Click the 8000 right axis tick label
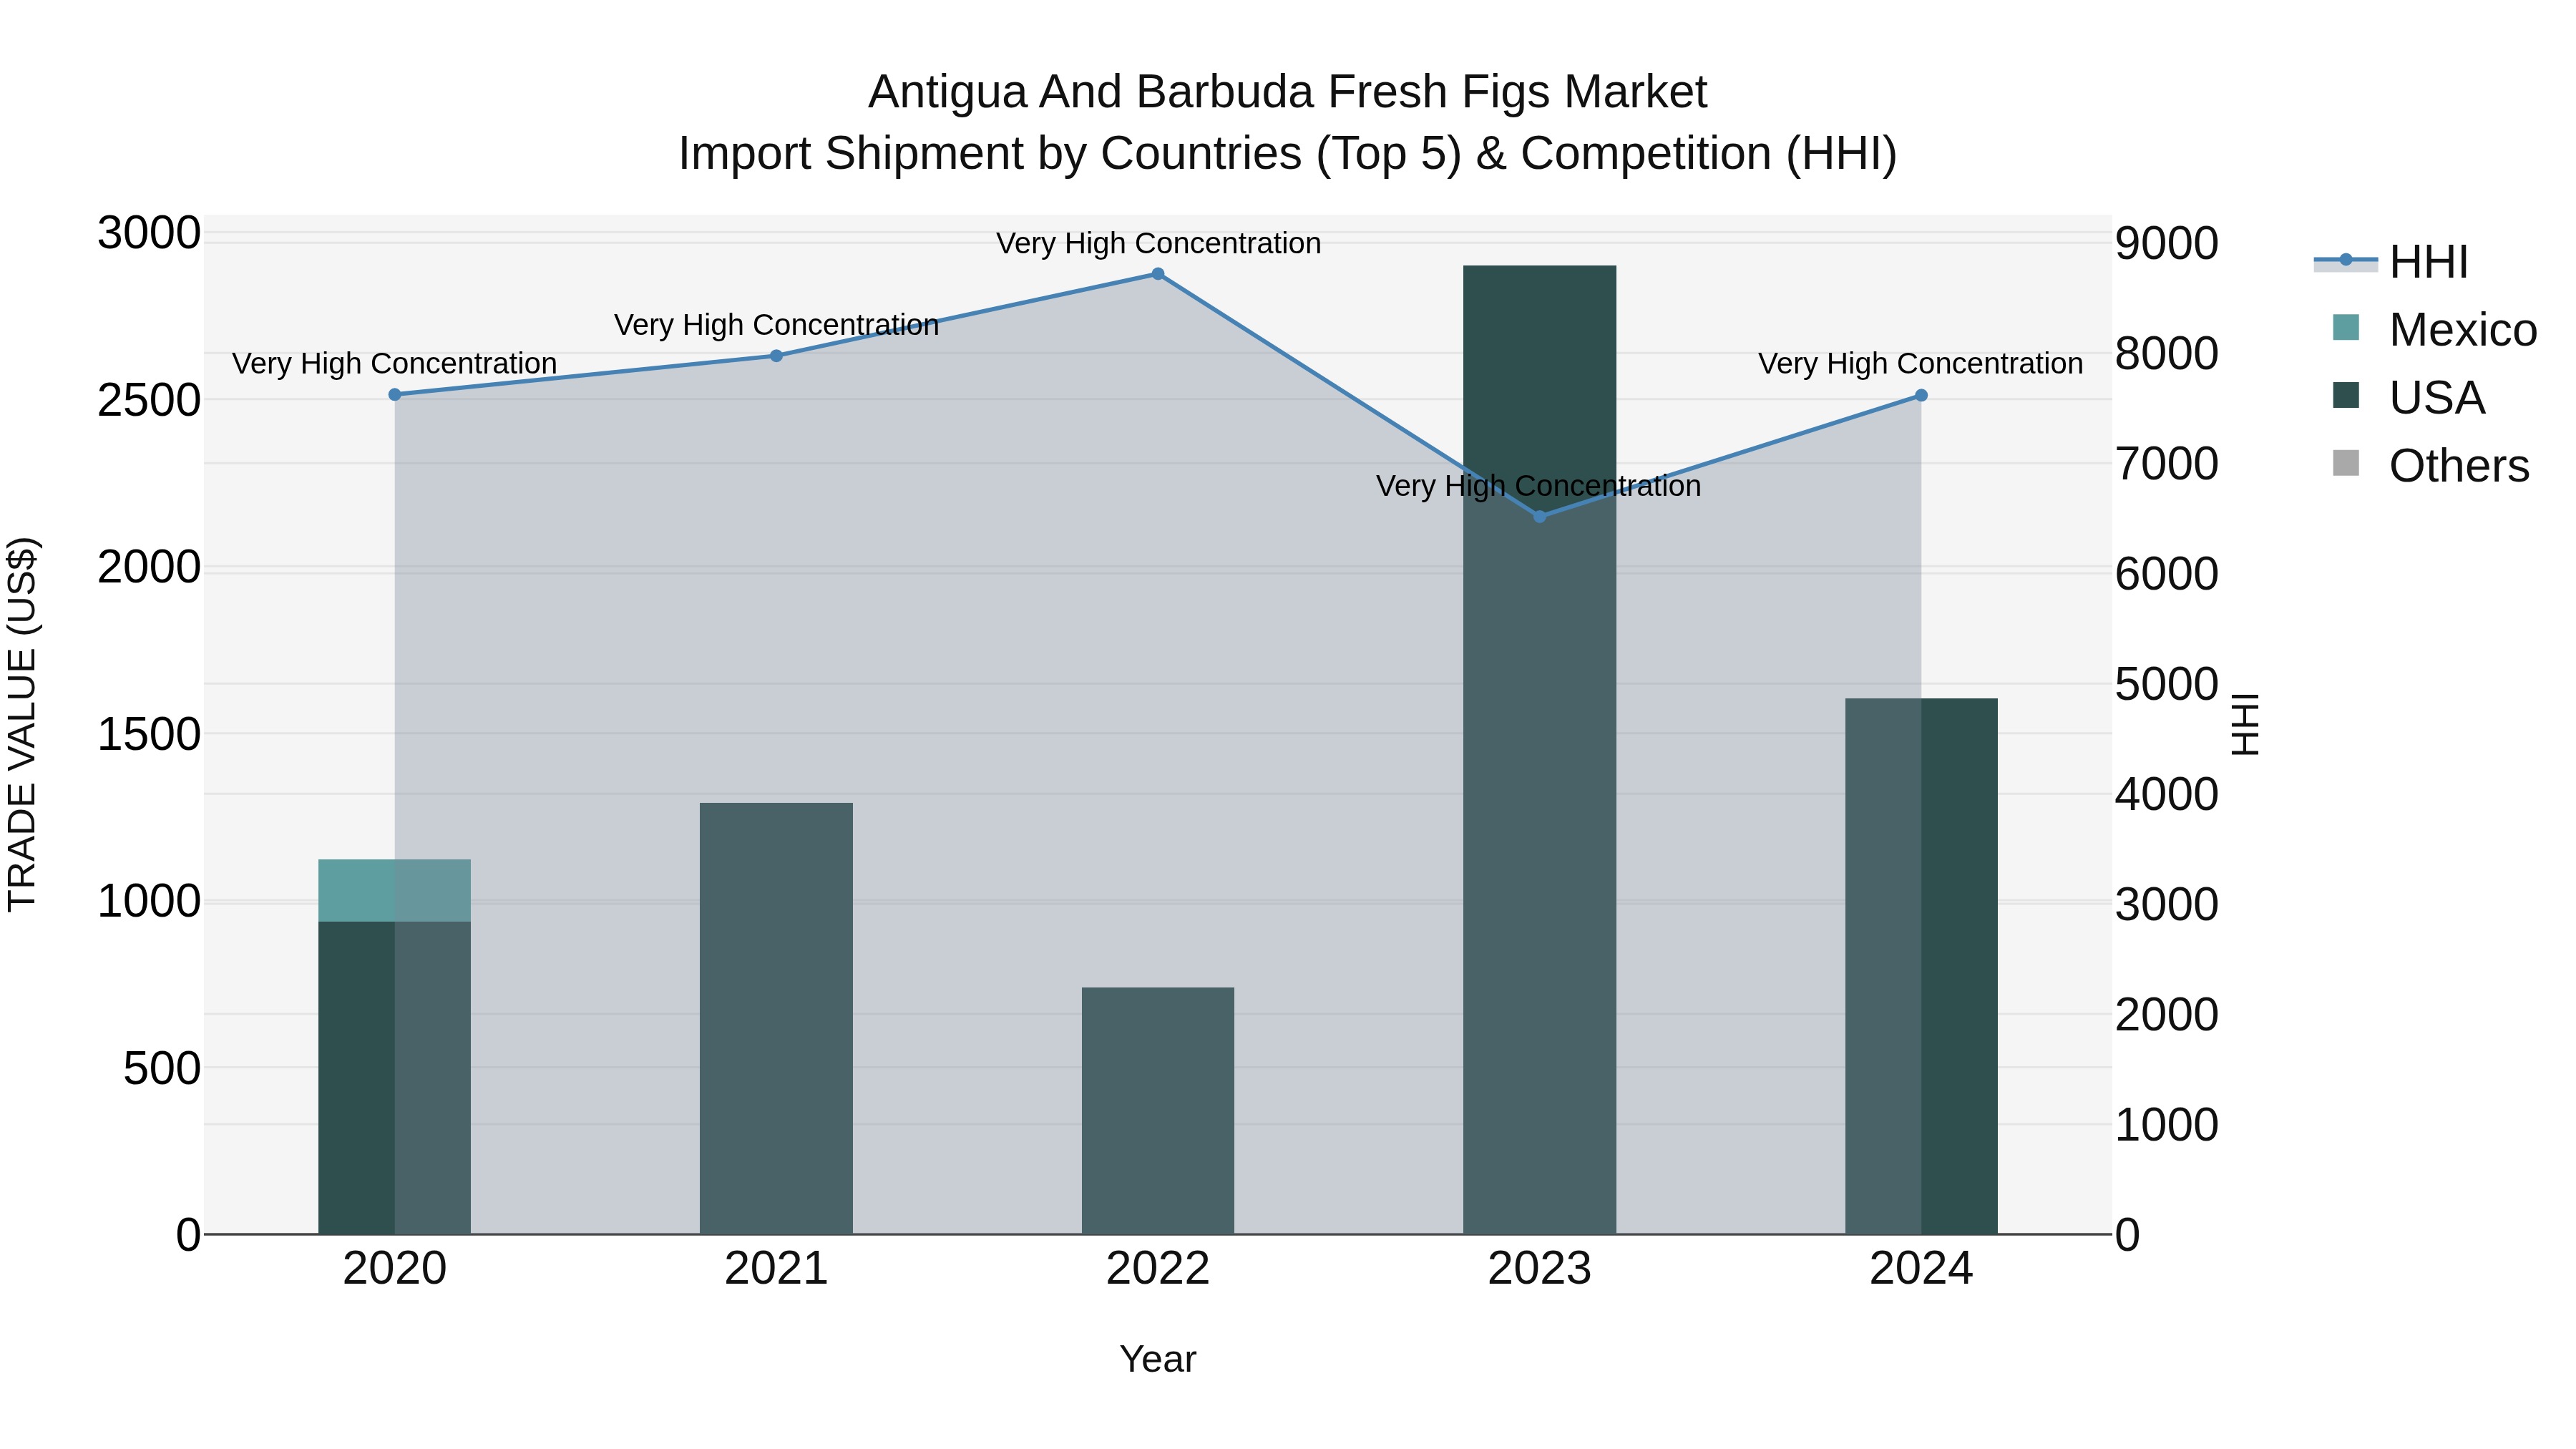The height and width of the screenshot is (1449, 2576). (2167, 354)
